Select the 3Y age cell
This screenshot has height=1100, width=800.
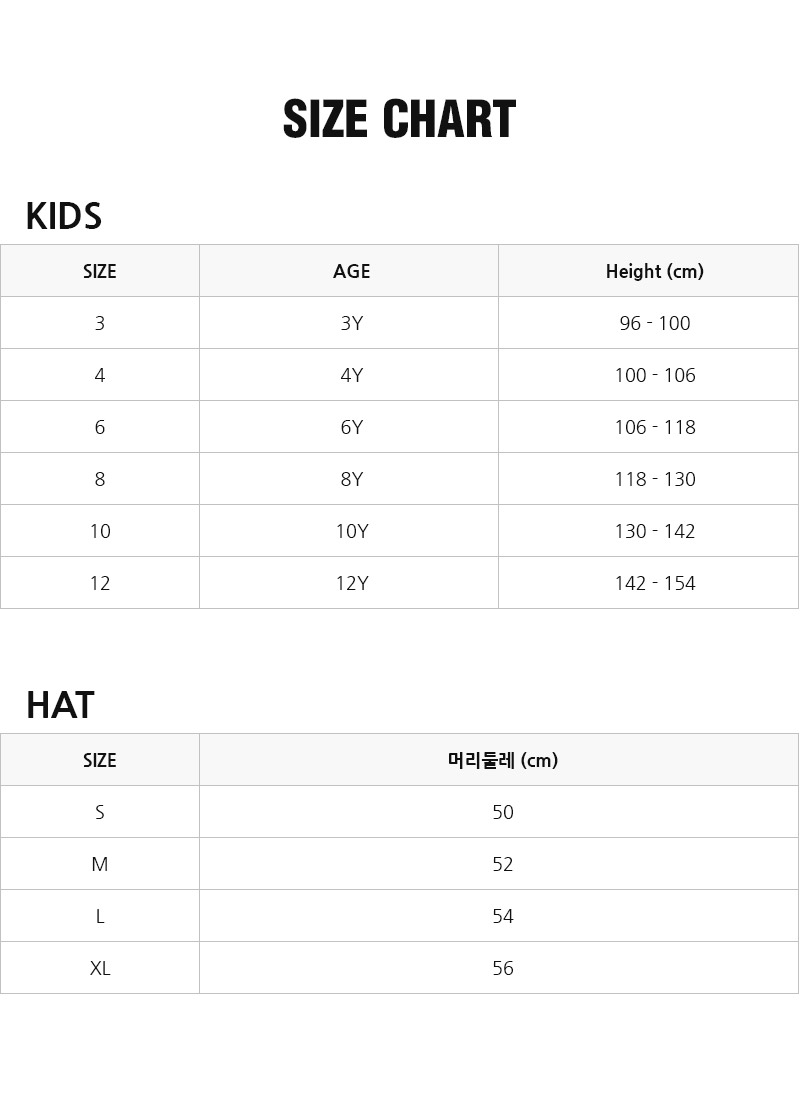point(351,323)
